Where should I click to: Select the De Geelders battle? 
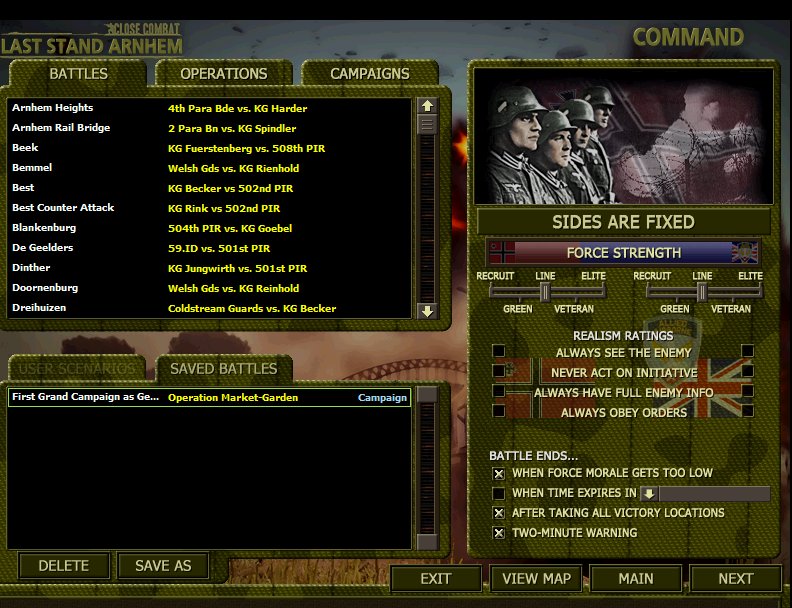click(209, 248)
